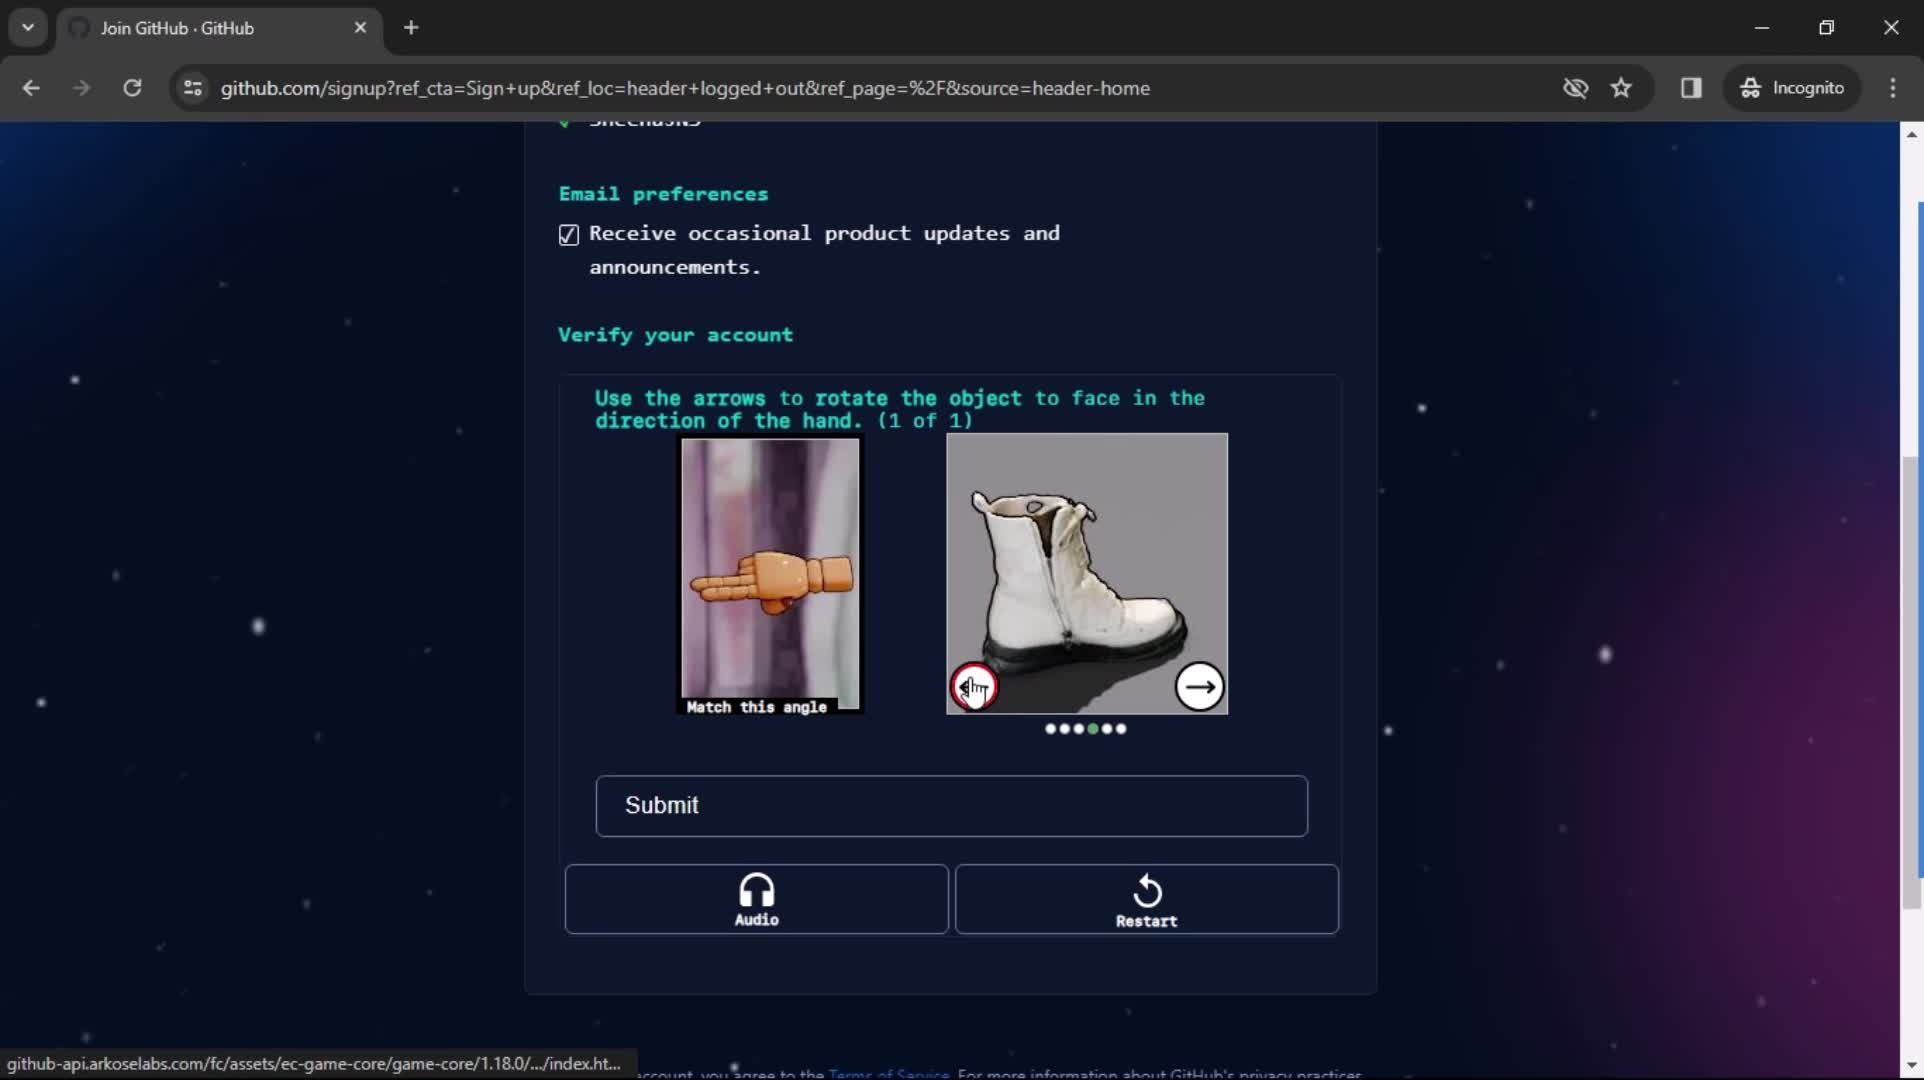Image resolution: width=1924 pixels, height=1080 pixels.
Task: Open the side panel icon
Action: point(1691,88)
